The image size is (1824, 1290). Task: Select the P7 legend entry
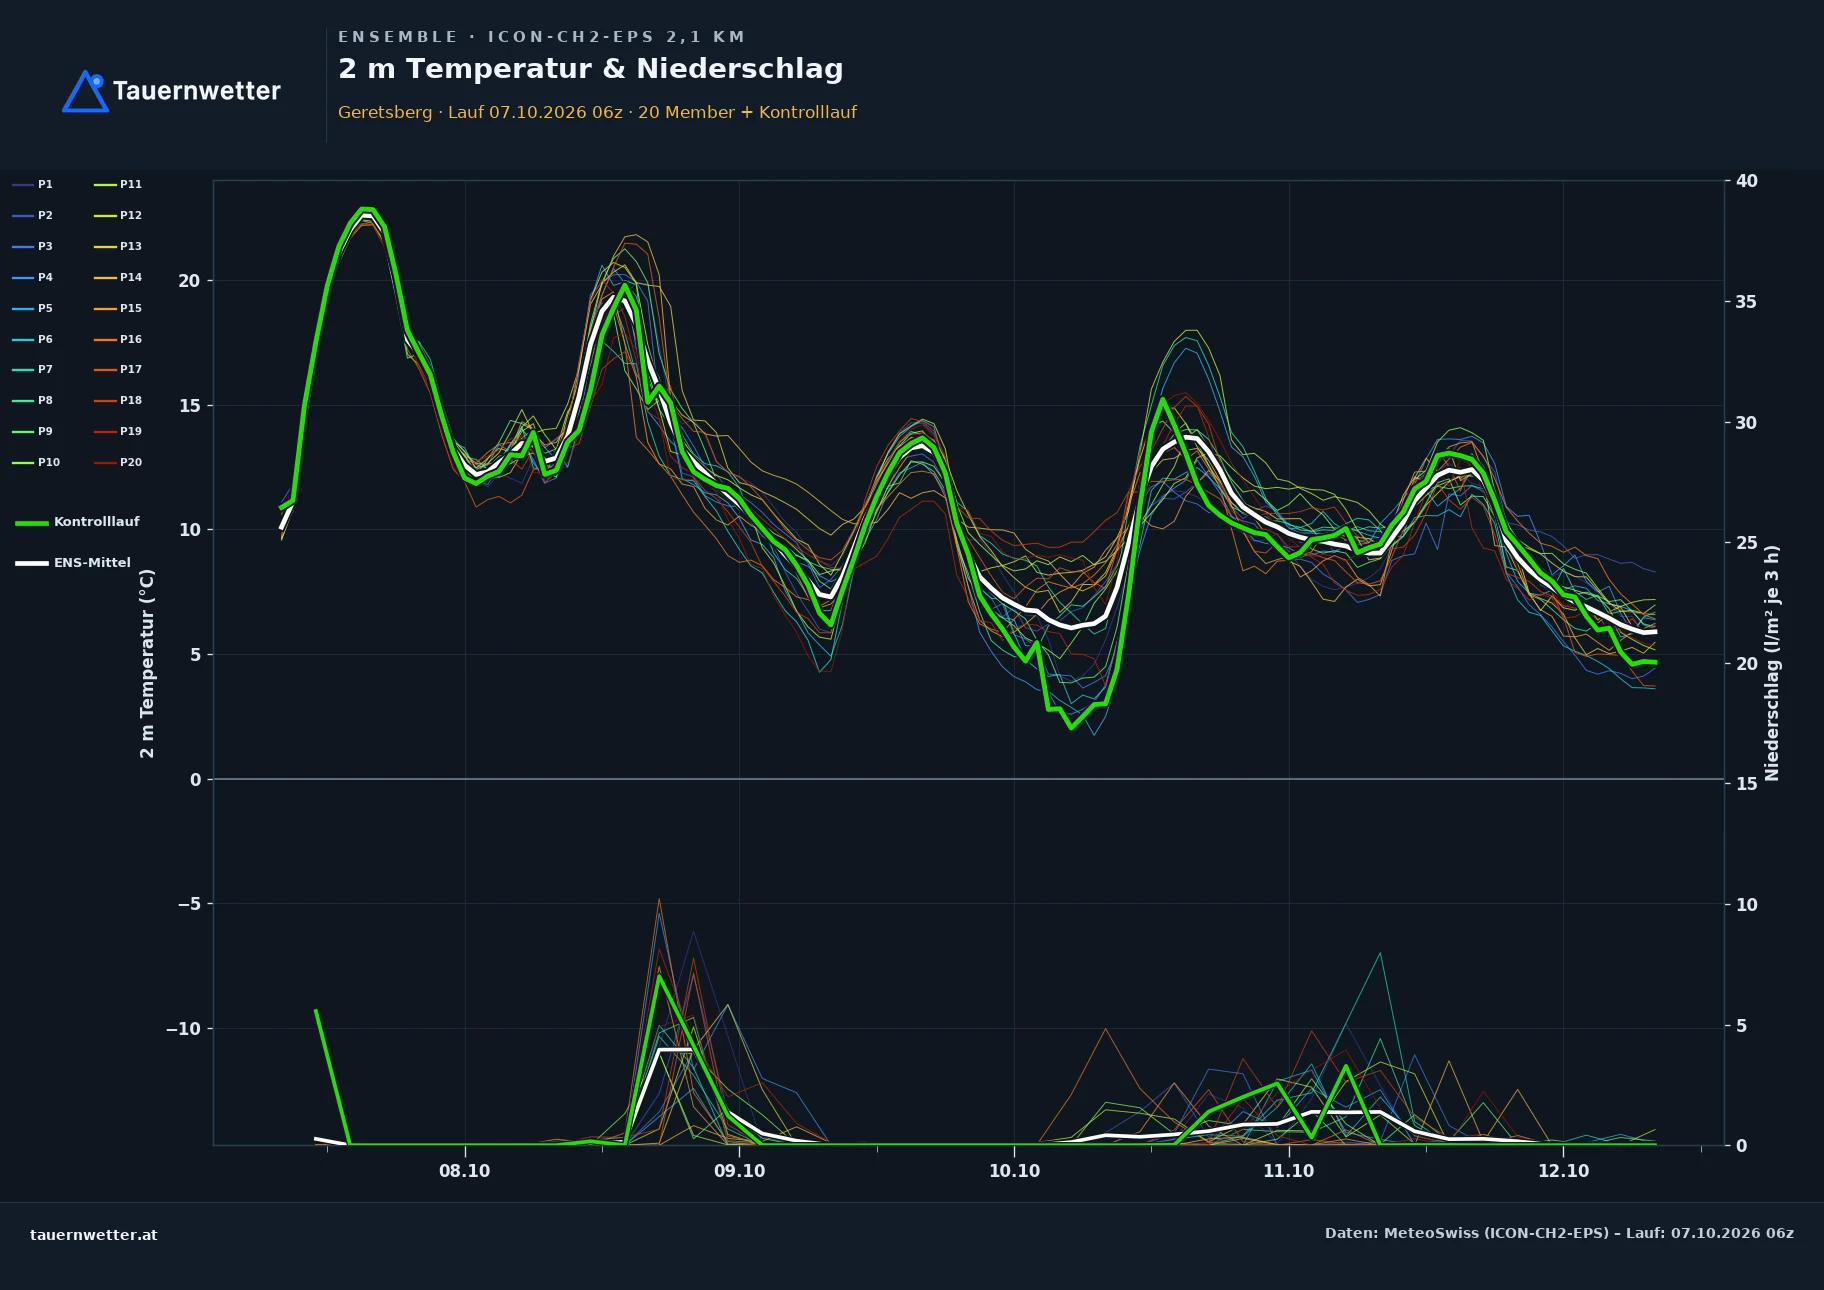click(32, 369)
